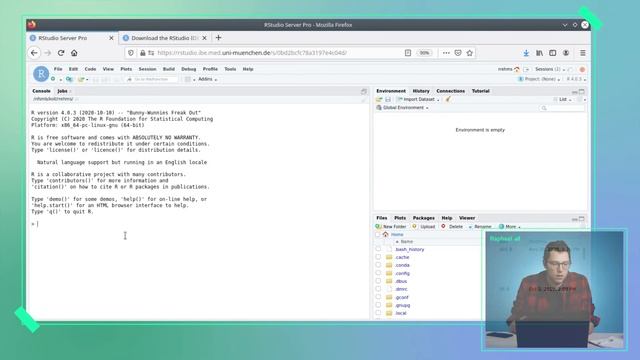Open the Tools menu
The image size is (640, 360).
coord(230,69)
